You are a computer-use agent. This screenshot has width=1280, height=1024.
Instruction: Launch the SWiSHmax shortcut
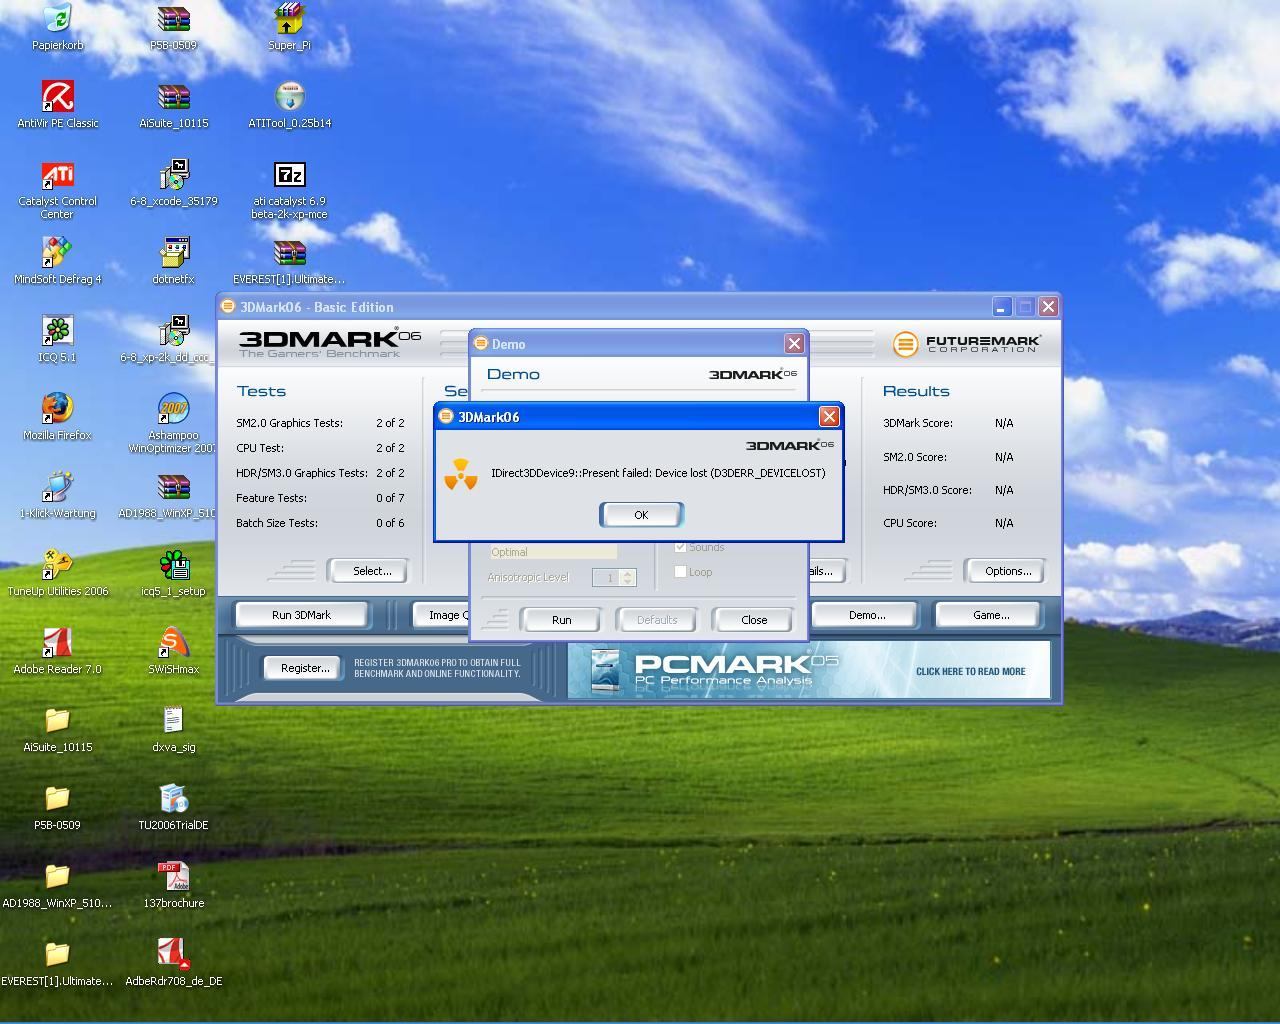(174, 643)
